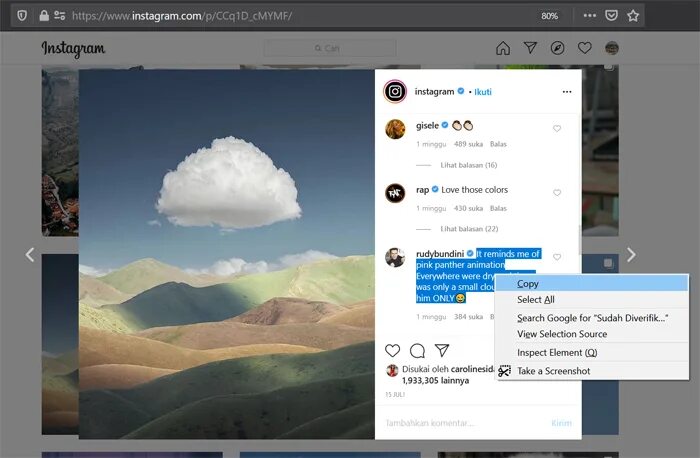Open rudybundini's profile picture
700x458 pixels.
pos(395,258)
